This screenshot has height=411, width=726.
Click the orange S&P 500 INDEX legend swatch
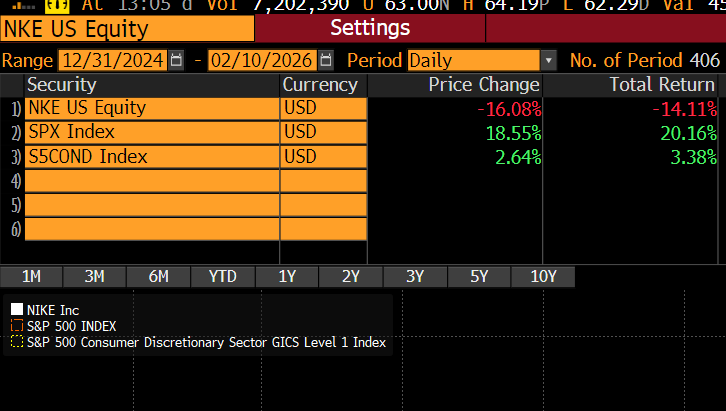(17, 325)
